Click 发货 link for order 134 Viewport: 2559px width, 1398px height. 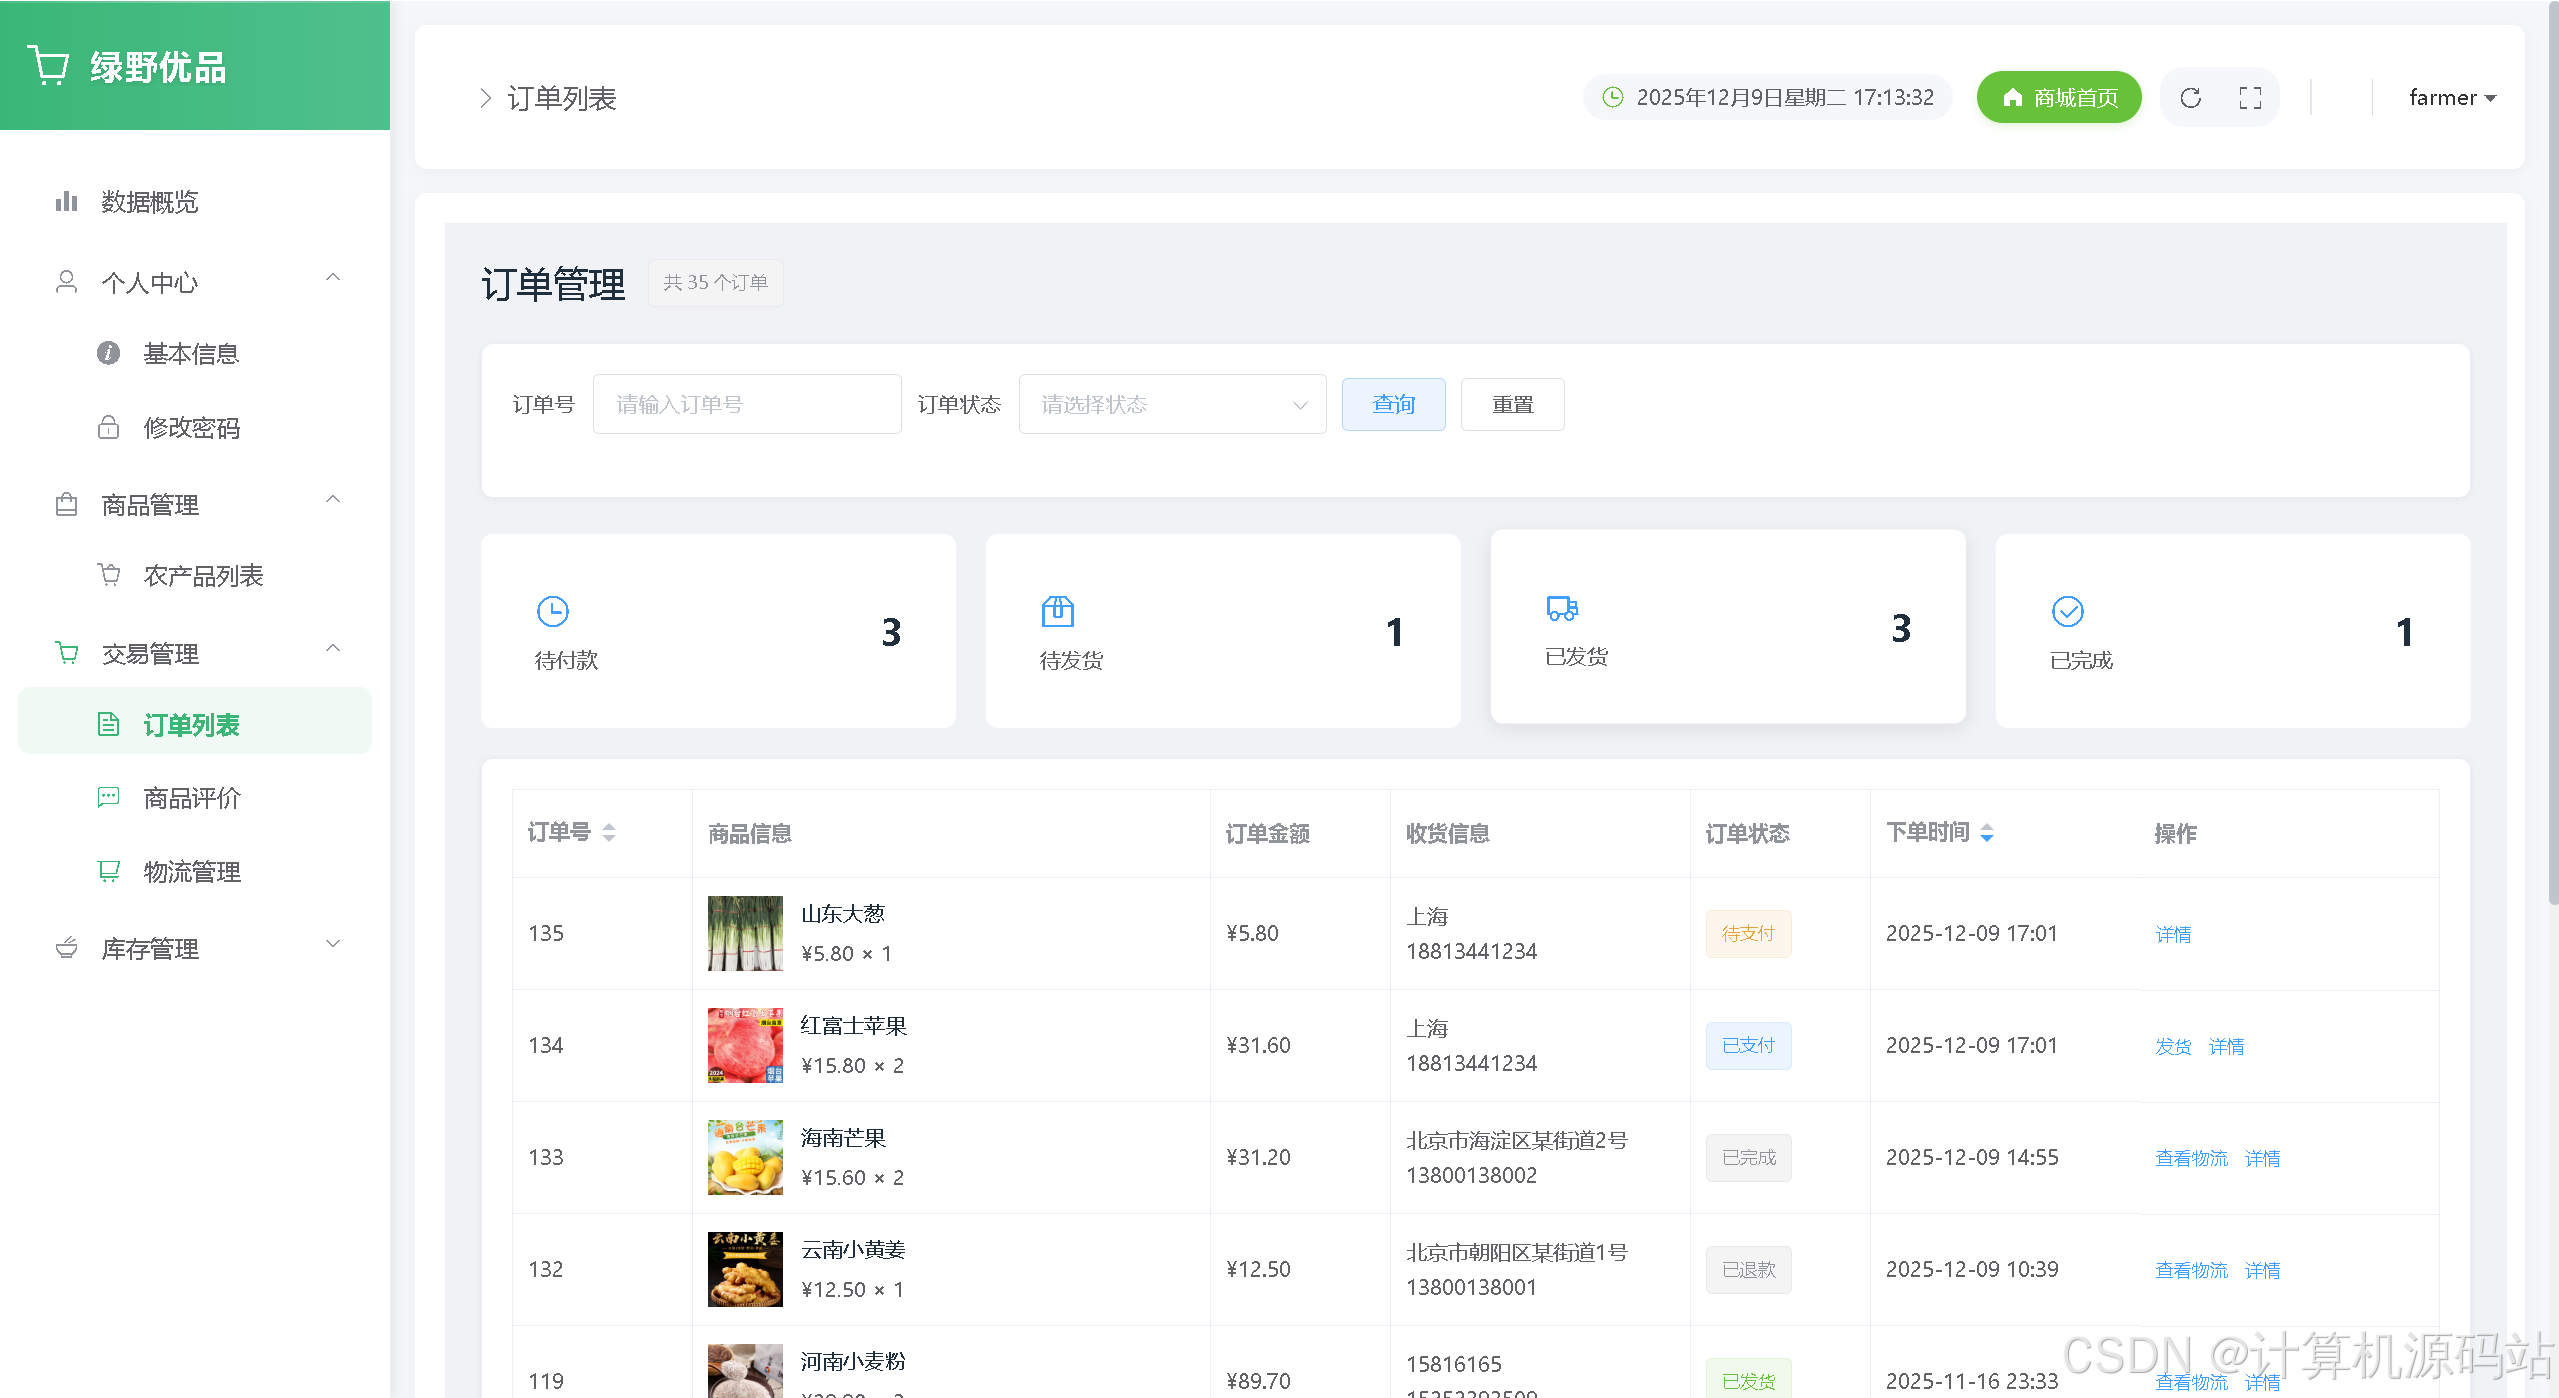pyautogui.click(x=2172, y=1046)
